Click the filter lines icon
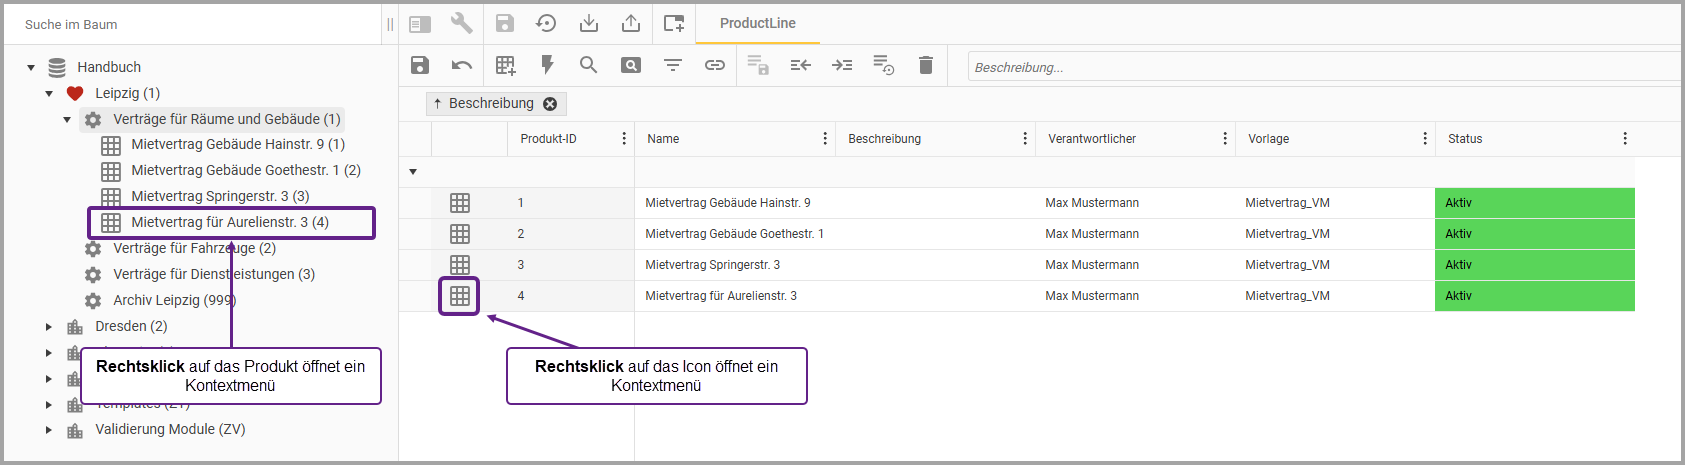Viewport: 1685px width, 465px height. tap(673, 65)
